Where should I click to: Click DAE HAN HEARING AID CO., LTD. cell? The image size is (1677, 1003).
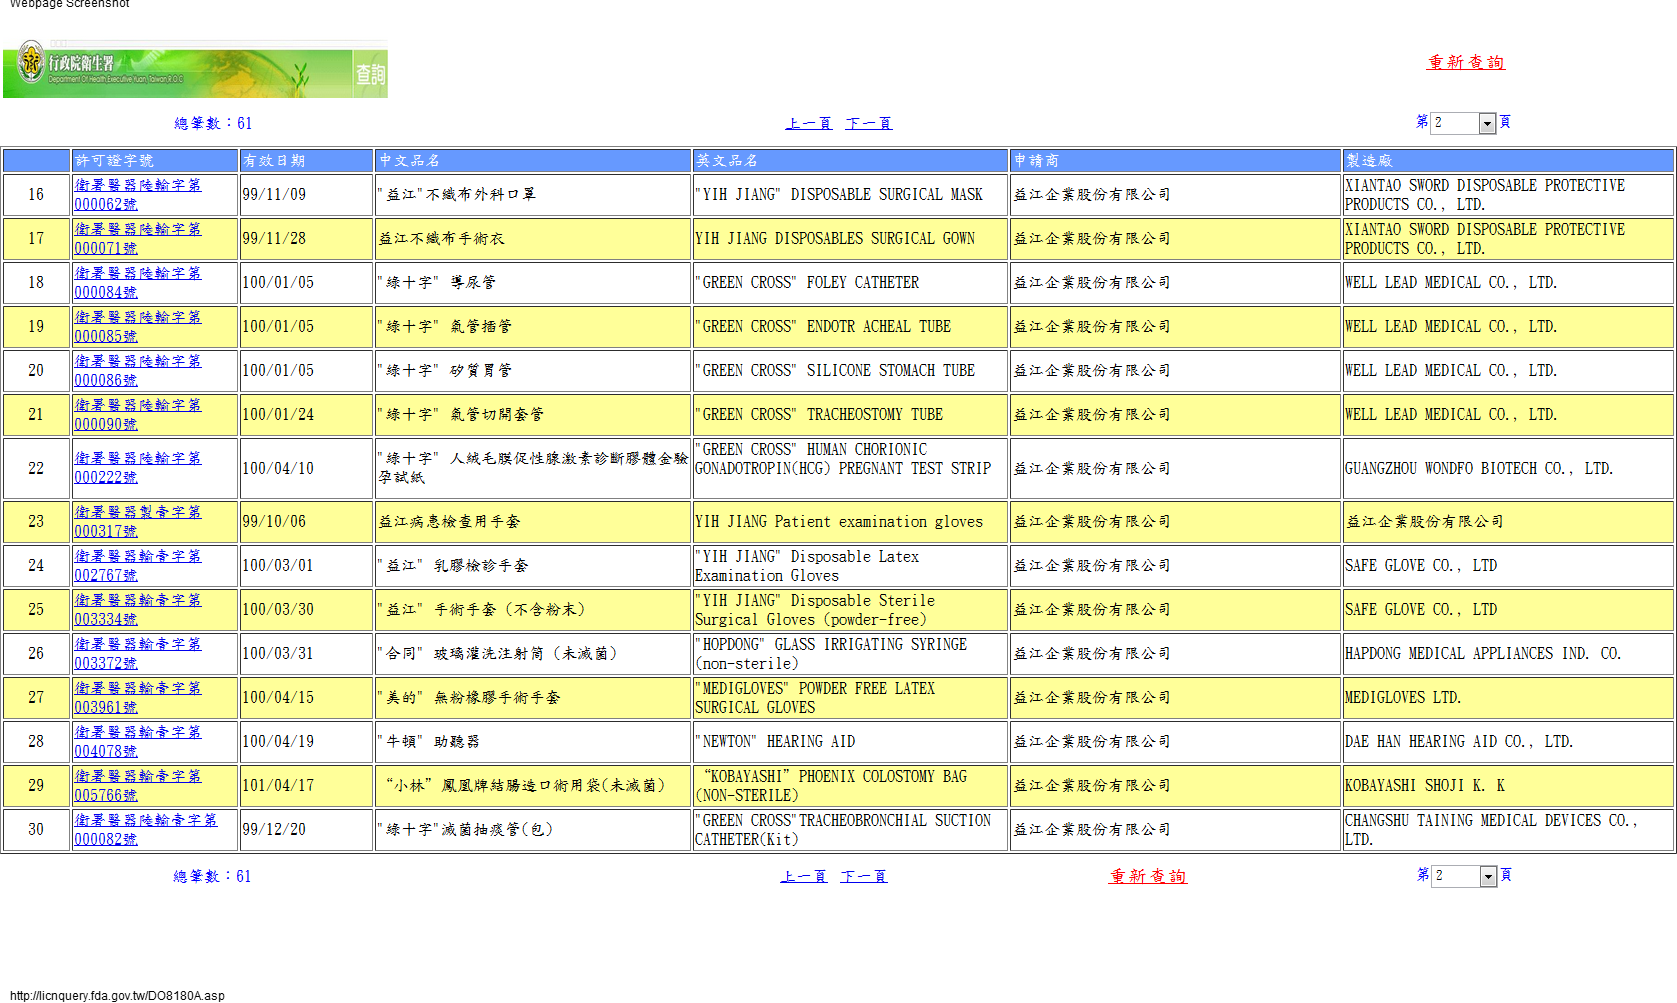click(x=1508, y=742)
